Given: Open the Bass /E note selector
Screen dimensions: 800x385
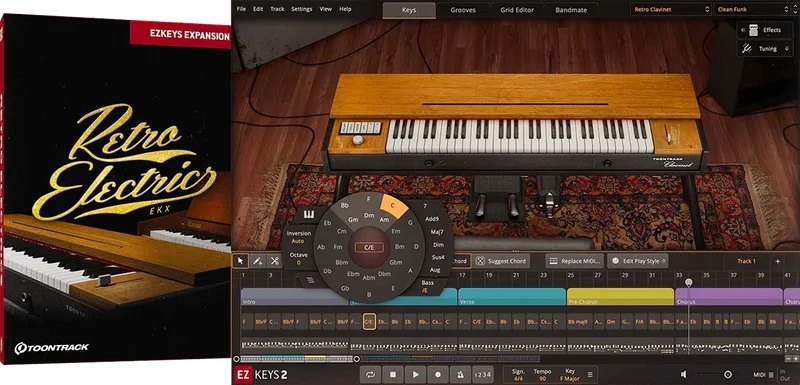Looking at the screenshot, I should click(x=428, y=287).
